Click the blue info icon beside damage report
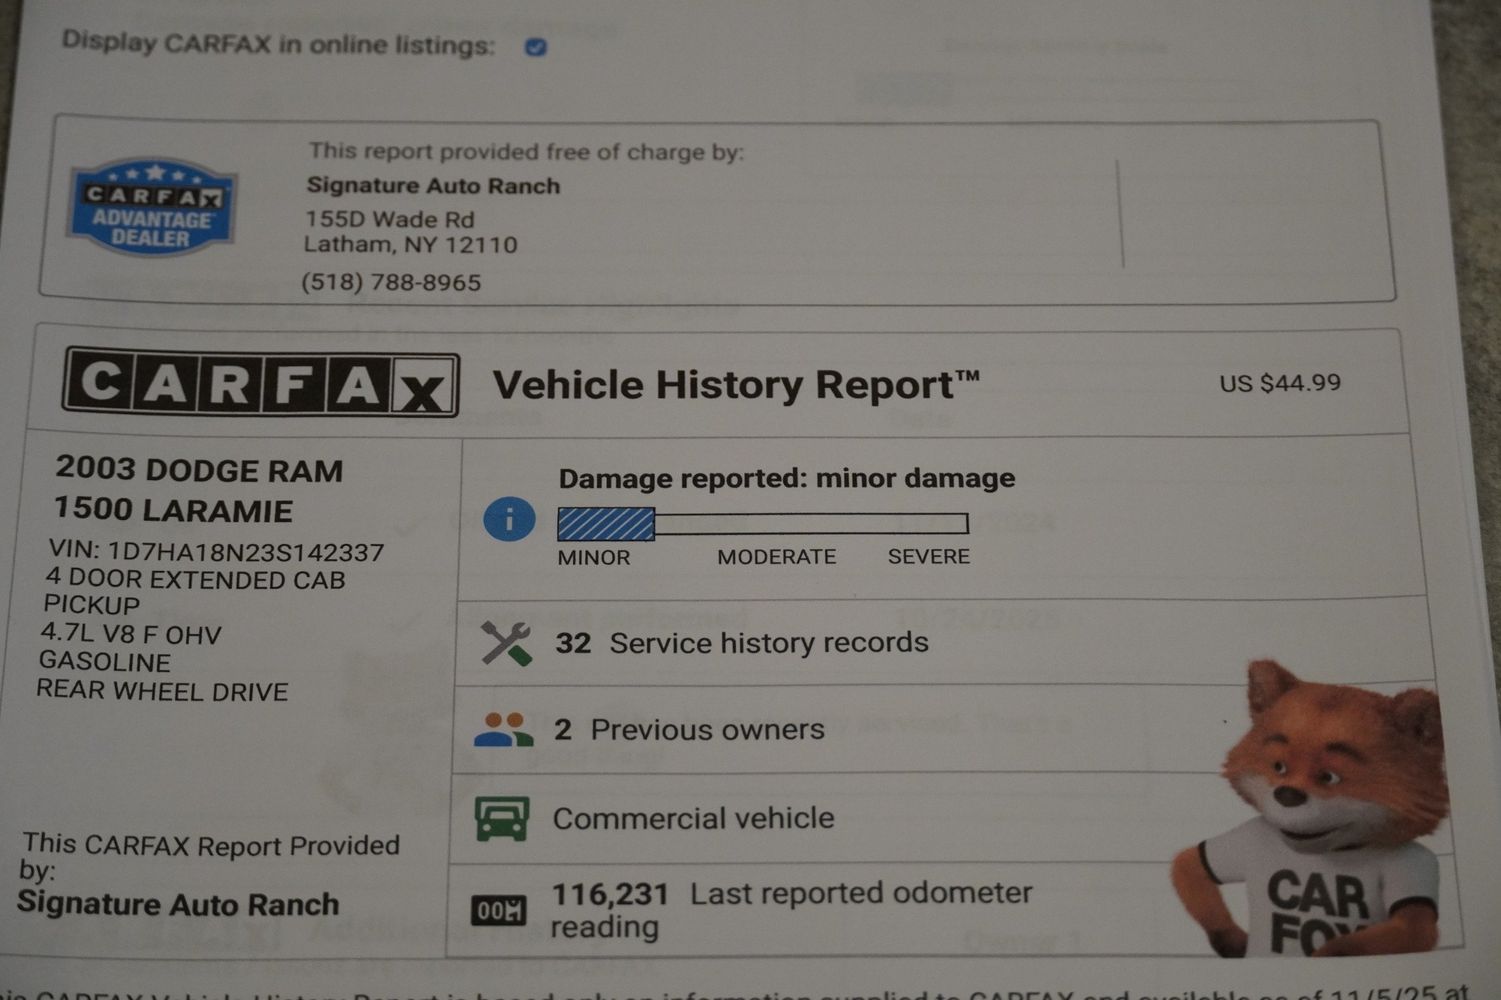 point(509,520)
